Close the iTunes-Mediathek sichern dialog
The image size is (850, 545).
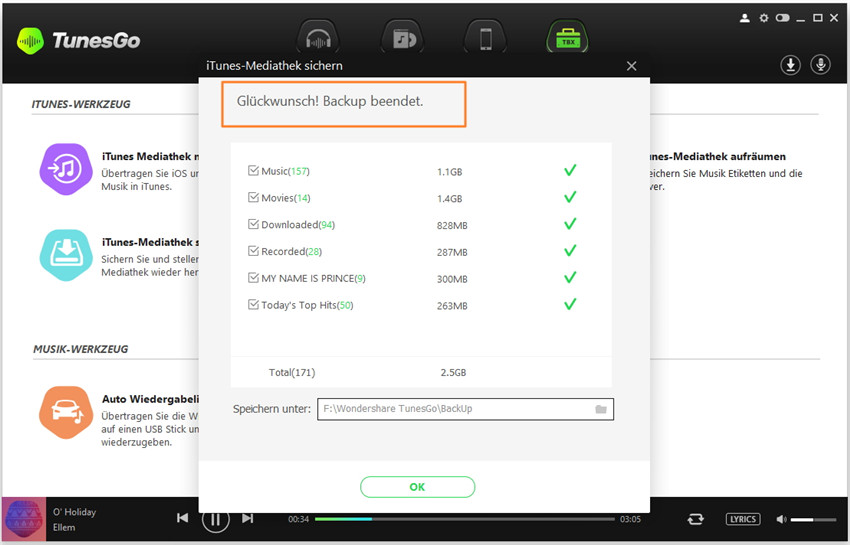632,66
